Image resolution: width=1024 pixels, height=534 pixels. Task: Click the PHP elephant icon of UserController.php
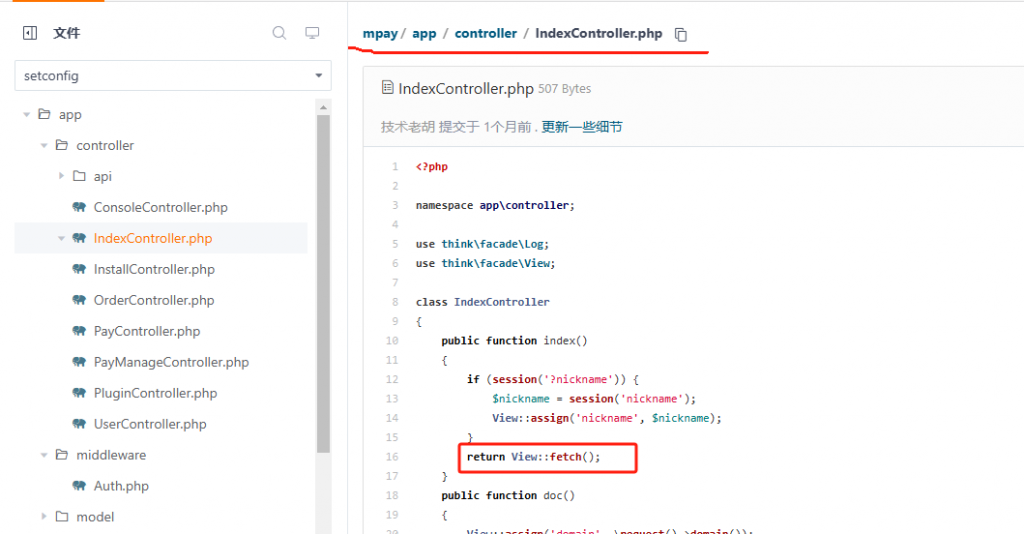[x=79, y=424]
